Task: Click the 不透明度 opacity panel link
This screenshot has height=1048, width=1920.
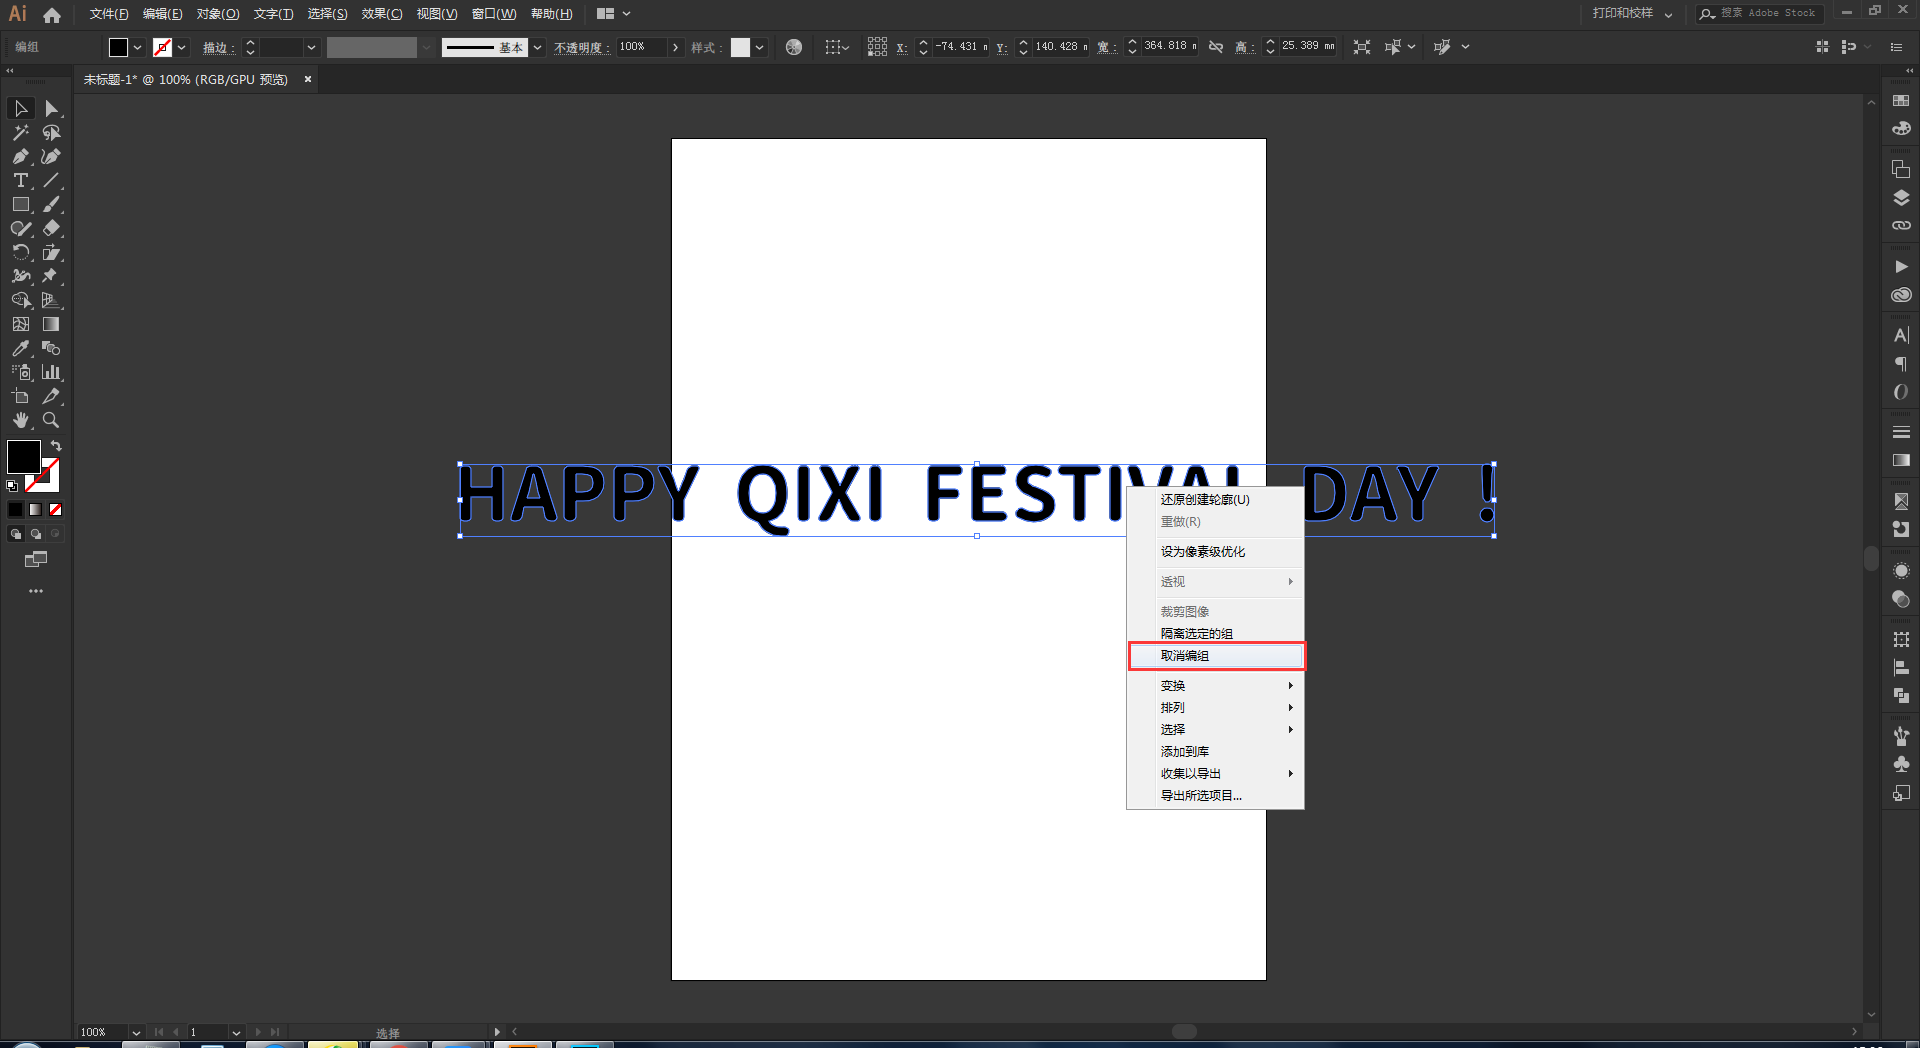Action: pos(579,48)
